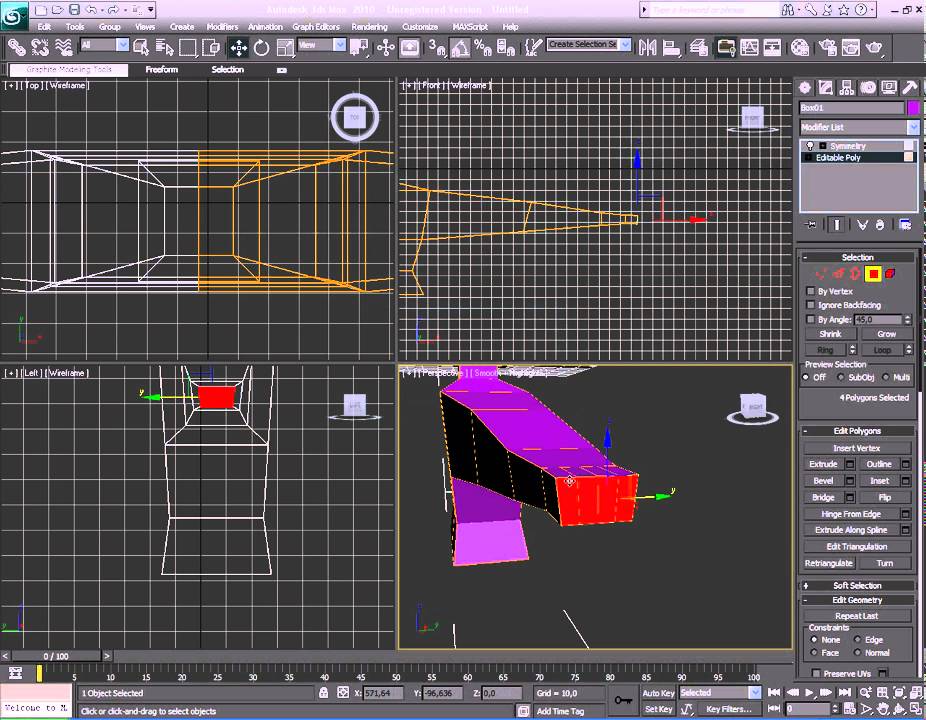Screen dimensions: 926x720
Task: Select SubObj preview selection radio
Action: pos(841,377)
